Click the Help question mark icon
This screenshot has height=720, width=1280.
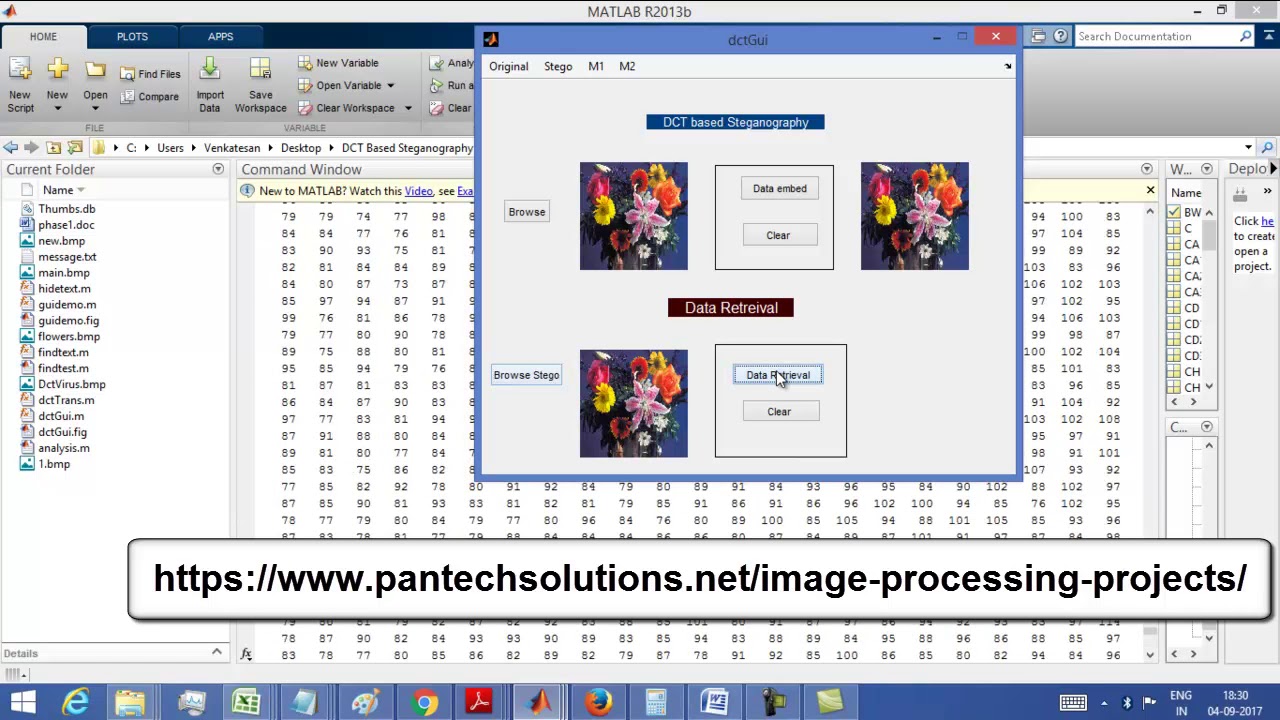1060,36
